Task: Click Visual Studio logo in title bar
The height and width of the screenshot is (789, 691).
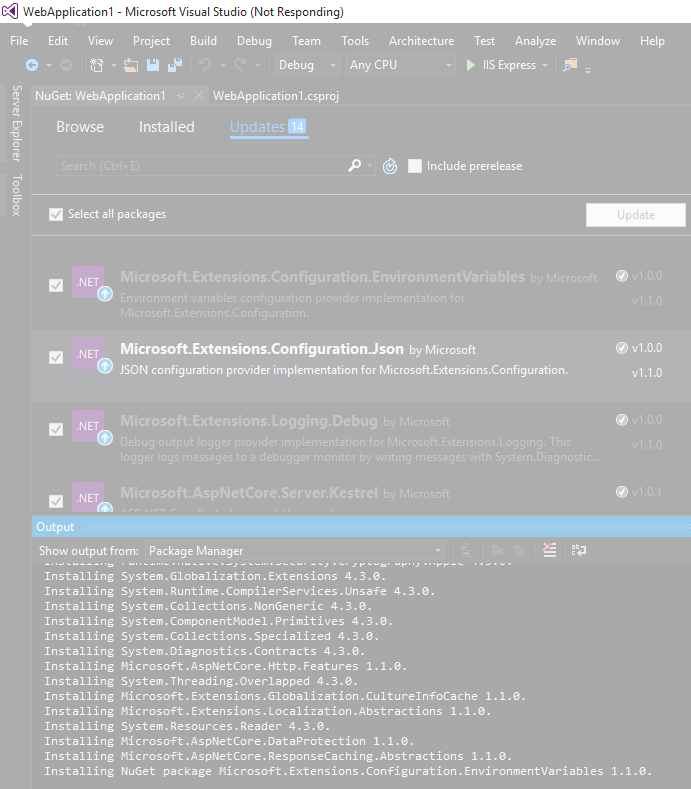Action: [10, 11]
